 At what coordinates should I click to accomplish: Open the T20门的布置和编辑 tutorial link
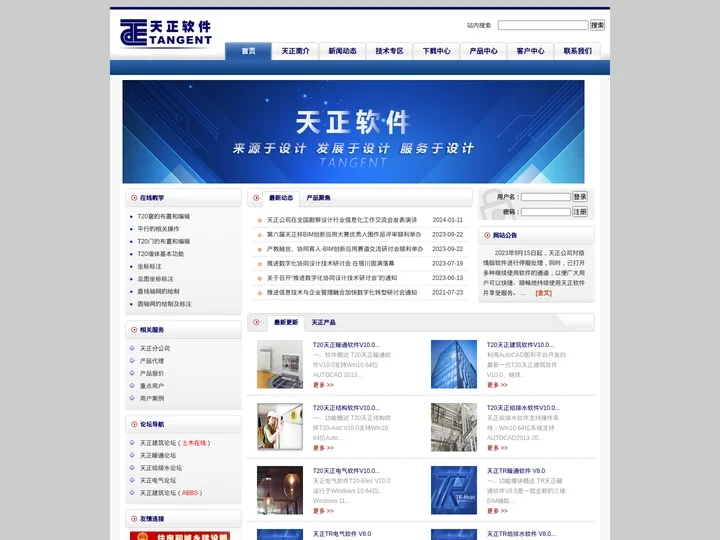163,241
